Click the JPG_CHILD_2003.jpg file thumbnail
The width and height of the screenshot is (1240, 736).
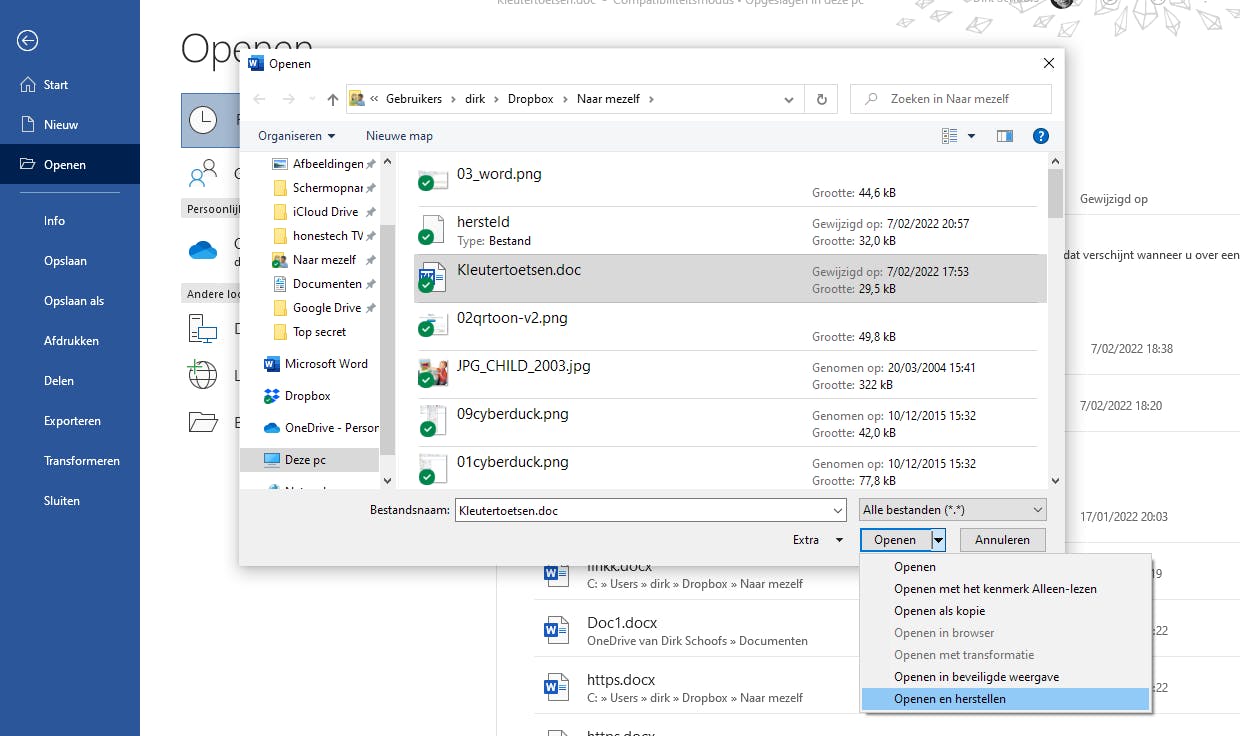[432, 372]
